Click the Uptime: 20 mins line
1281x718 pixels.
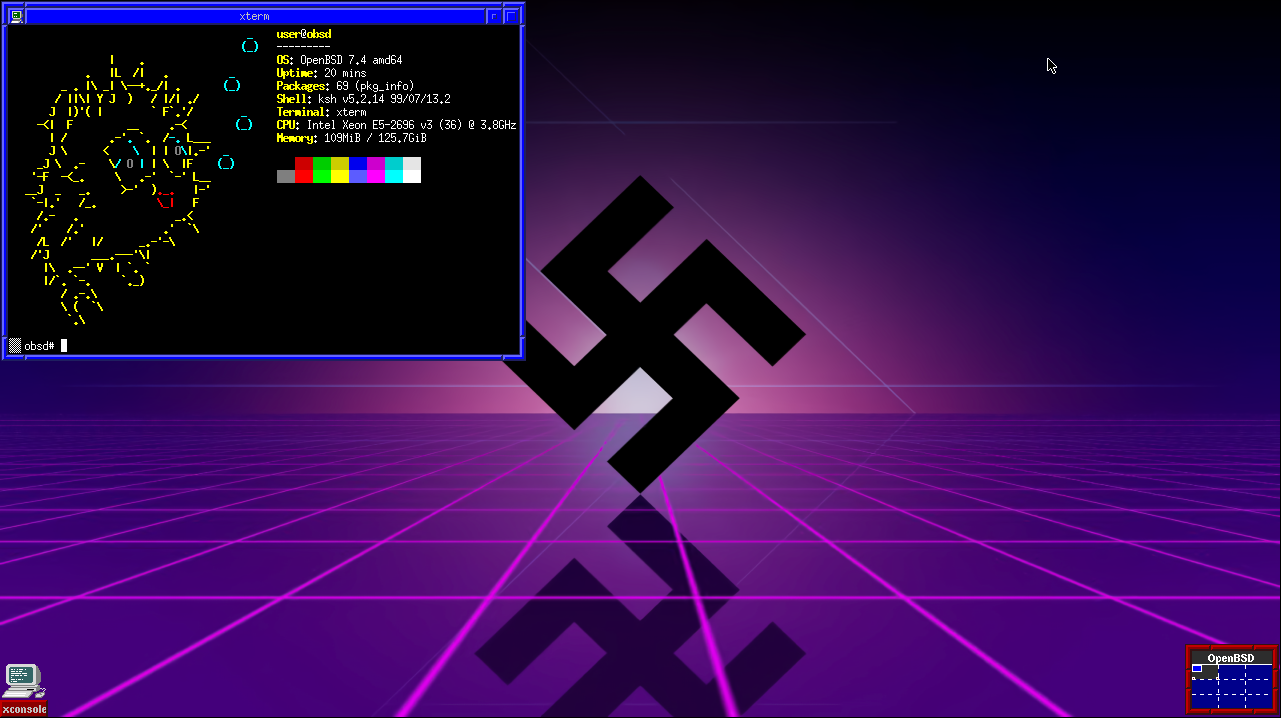(x=321, y=73)
